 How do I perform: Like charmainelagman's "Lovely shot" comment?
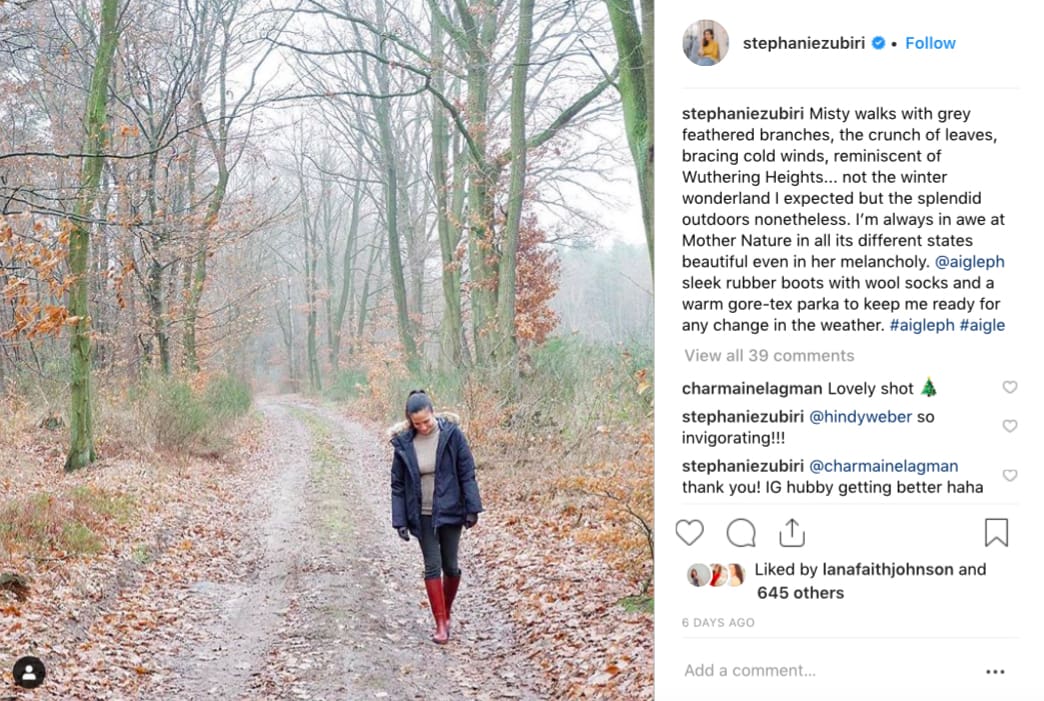tap(1010, 388)
